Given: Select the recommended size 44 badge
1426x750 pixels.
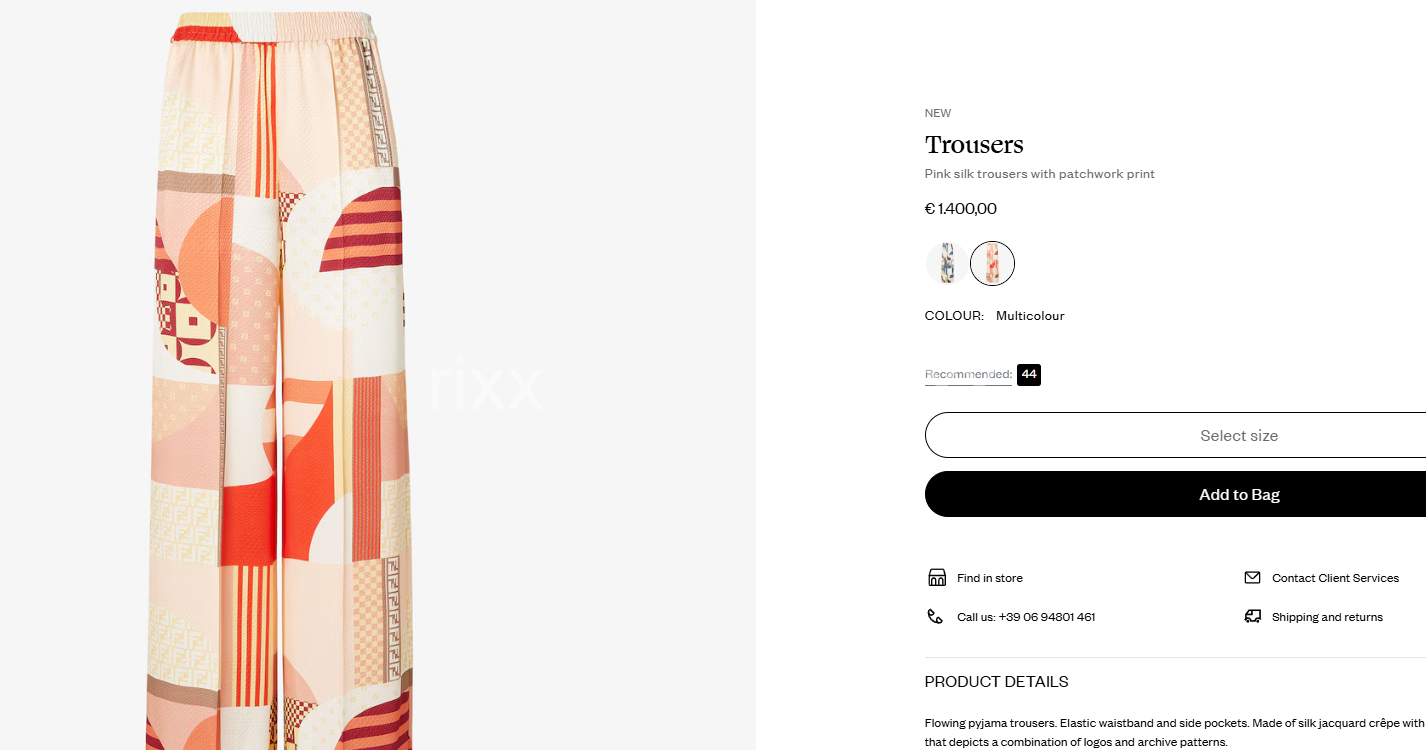Looking at the screenshot, I should [x=1029, y=375].
